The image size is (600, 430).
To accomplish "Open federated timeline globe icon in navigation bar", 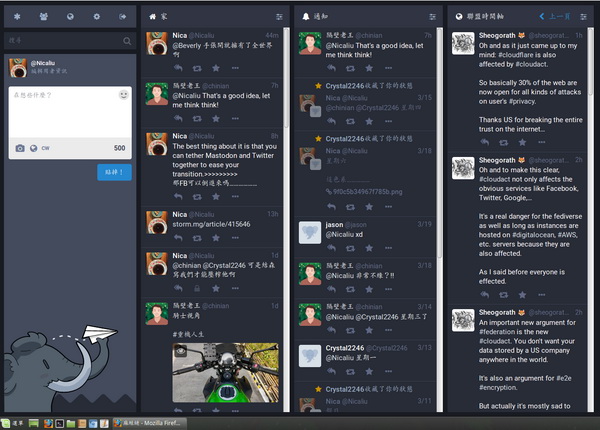I will click(70, 16).
